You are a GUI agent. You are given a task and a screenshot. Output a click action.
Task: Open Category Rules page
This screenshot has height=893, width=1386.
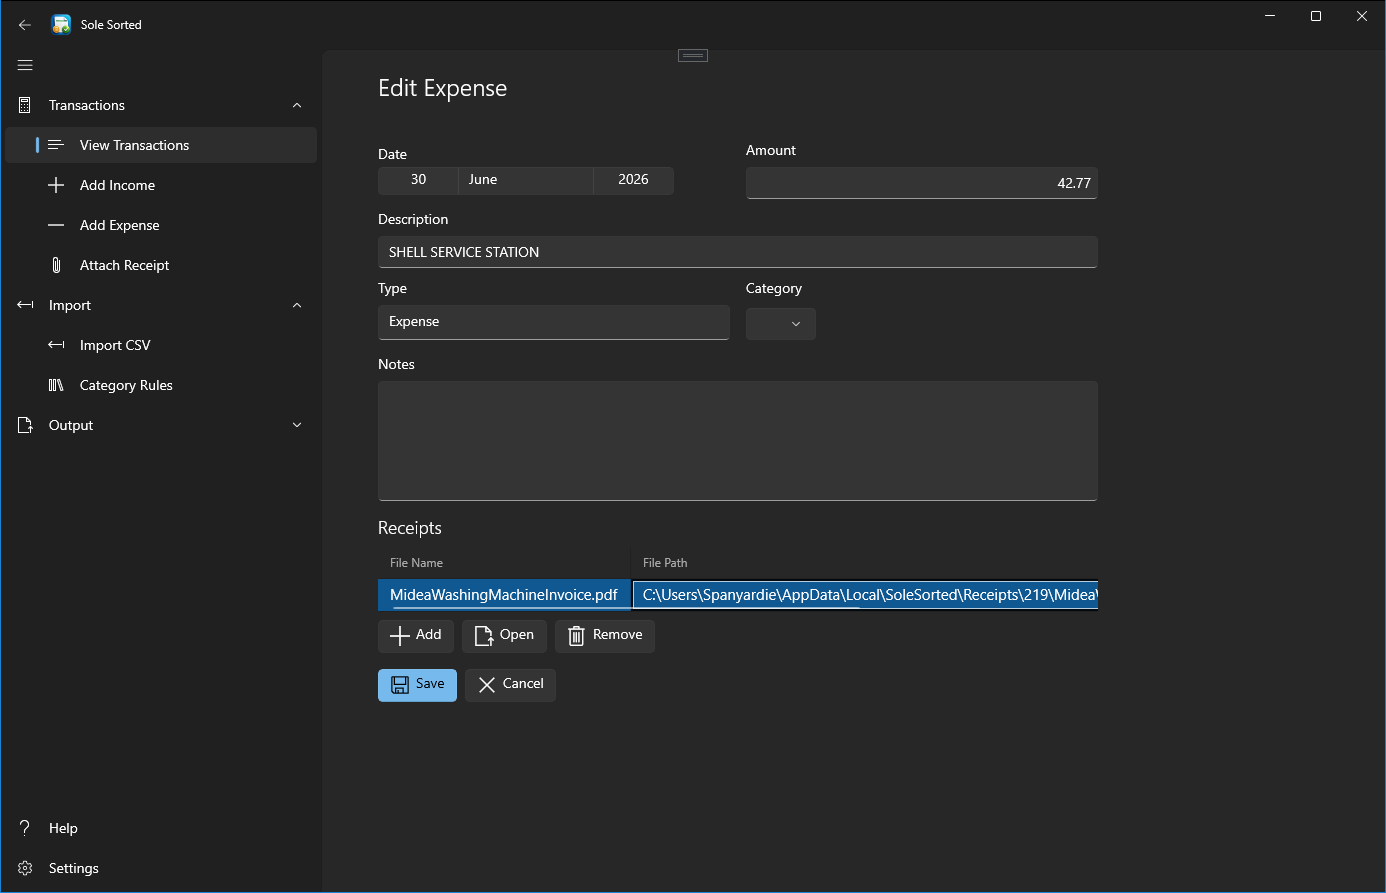(x=161, y=385)
